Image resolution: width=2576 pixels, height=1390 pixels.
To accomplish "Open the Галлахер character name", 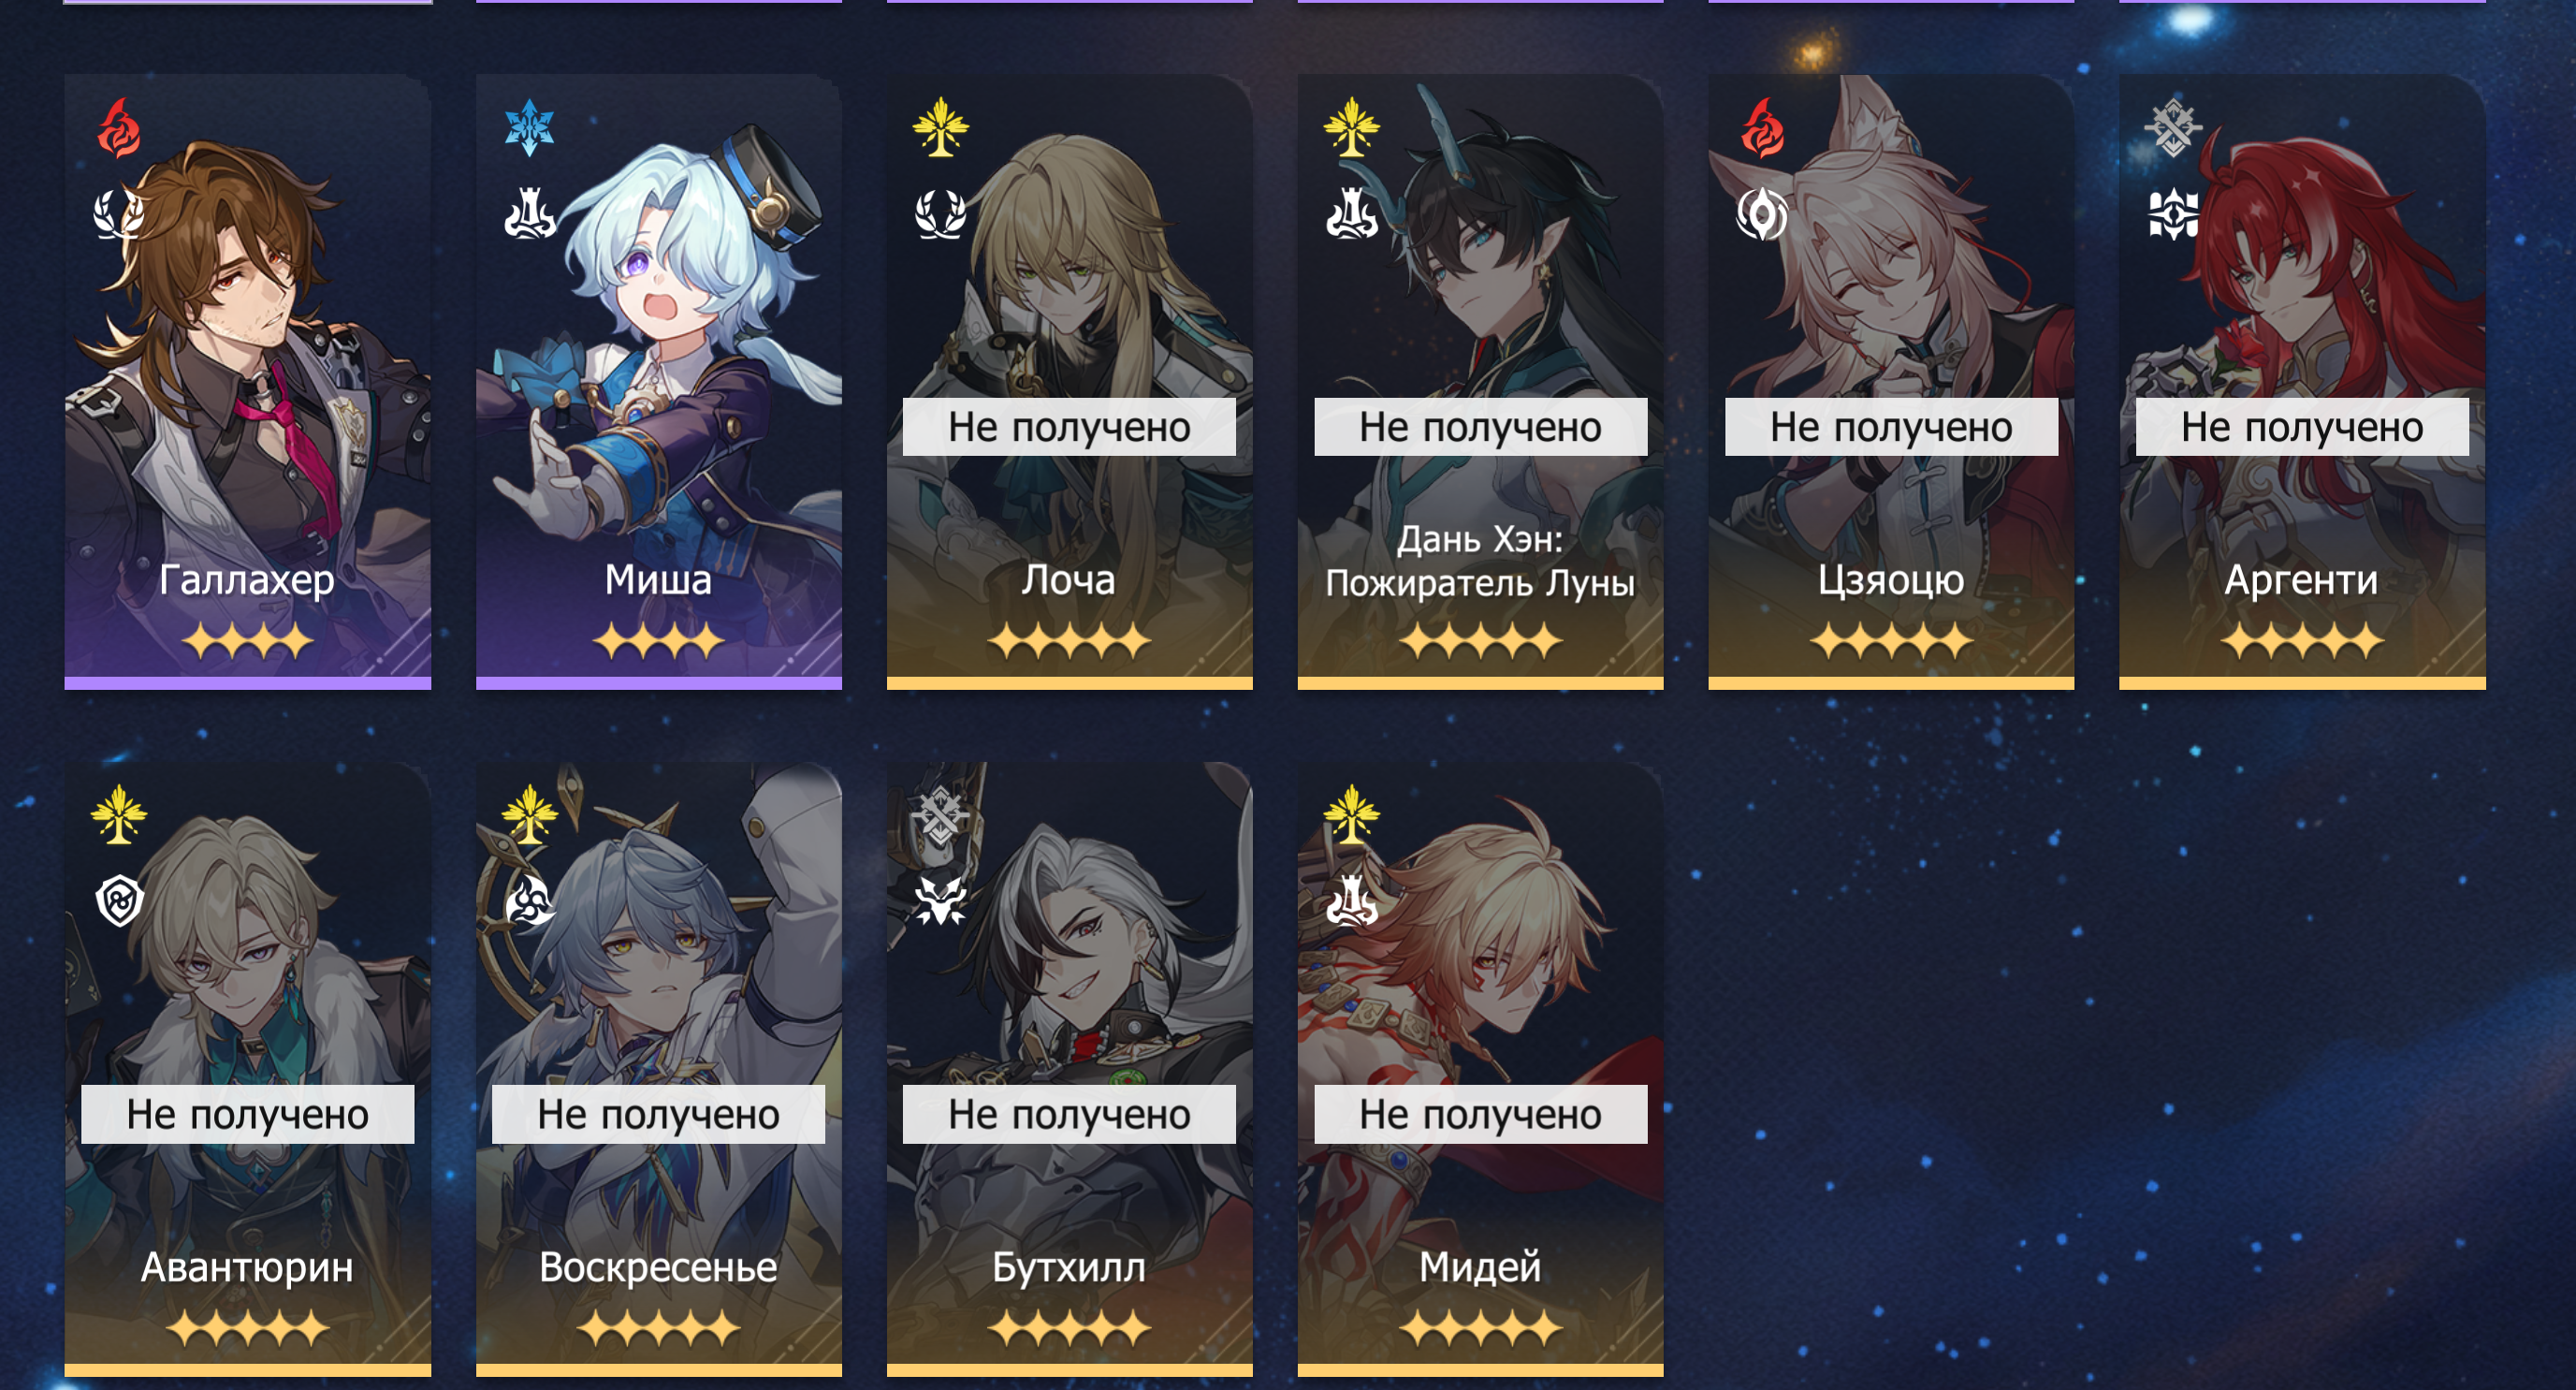I will [x=247, y=580].
